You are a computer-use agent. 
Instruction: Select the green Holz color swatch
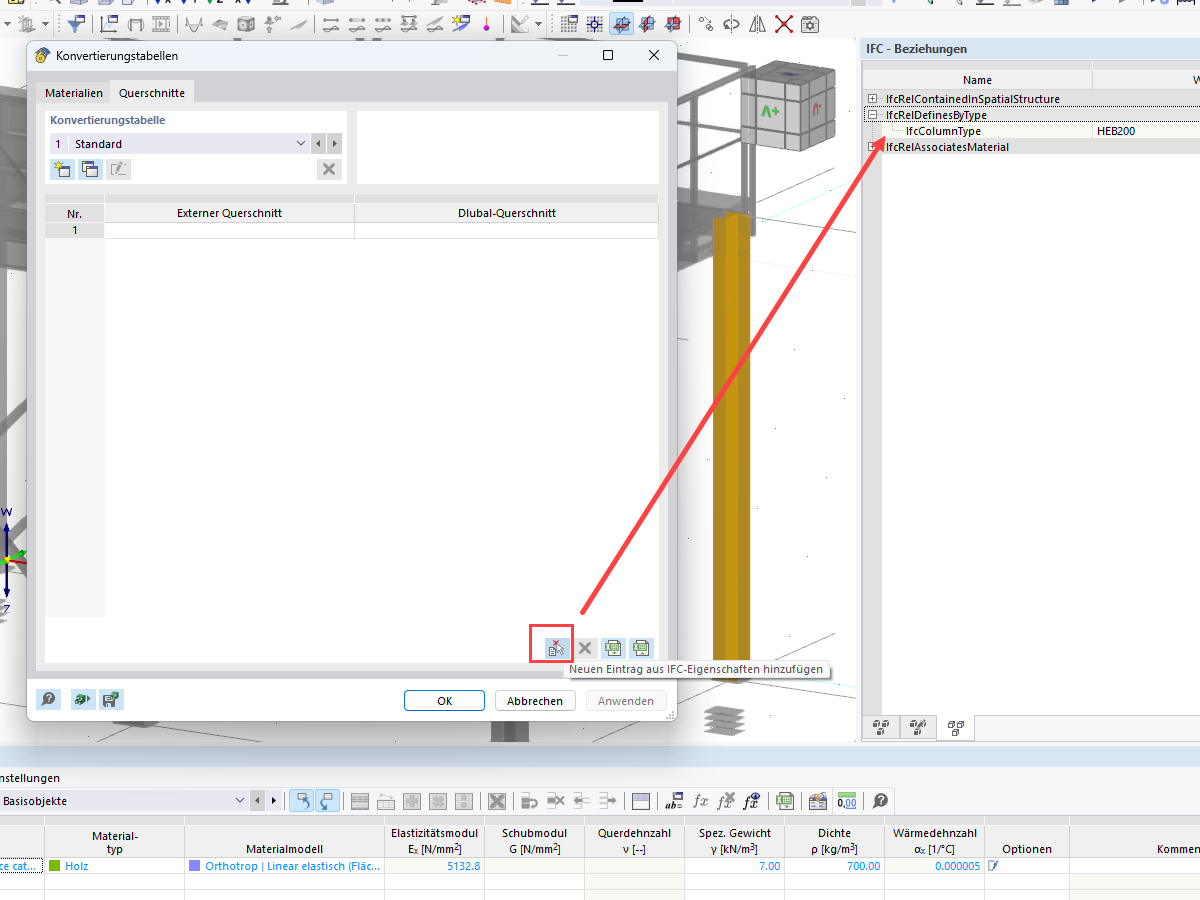[55, 866]
